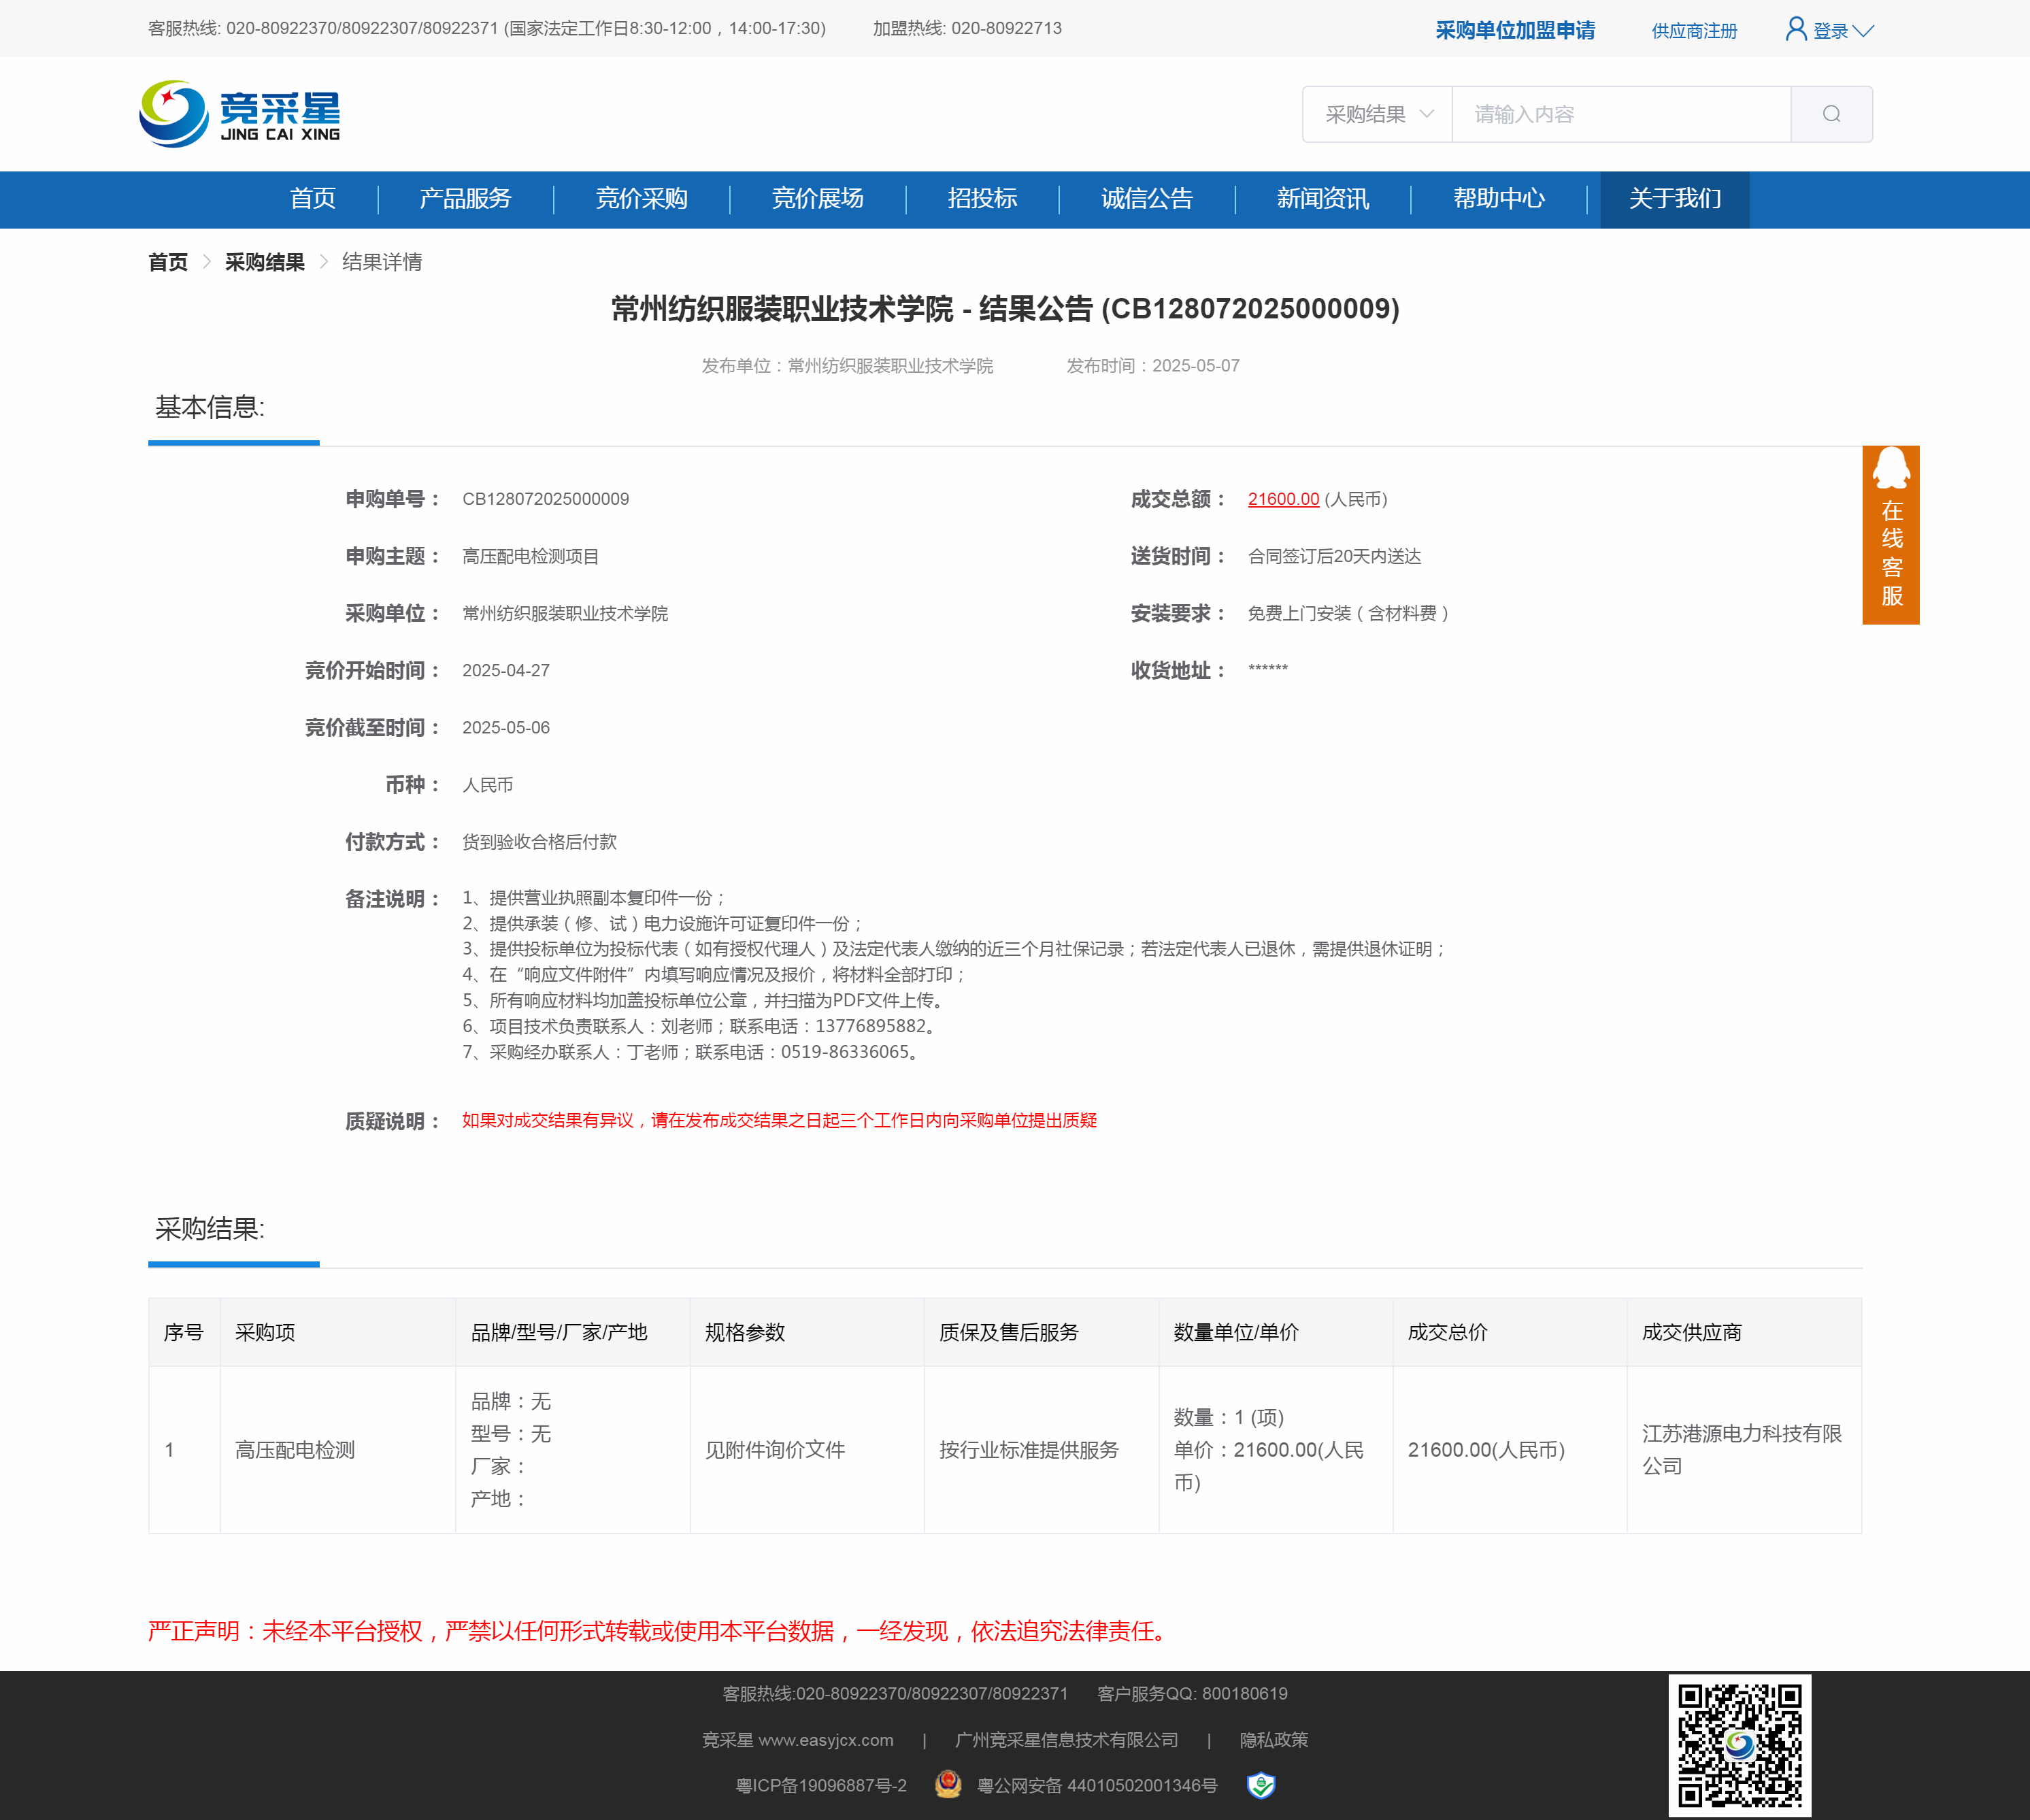Go to the 招投标 menu item
The image size is (2030, 1820).
[x=982, y=199]
